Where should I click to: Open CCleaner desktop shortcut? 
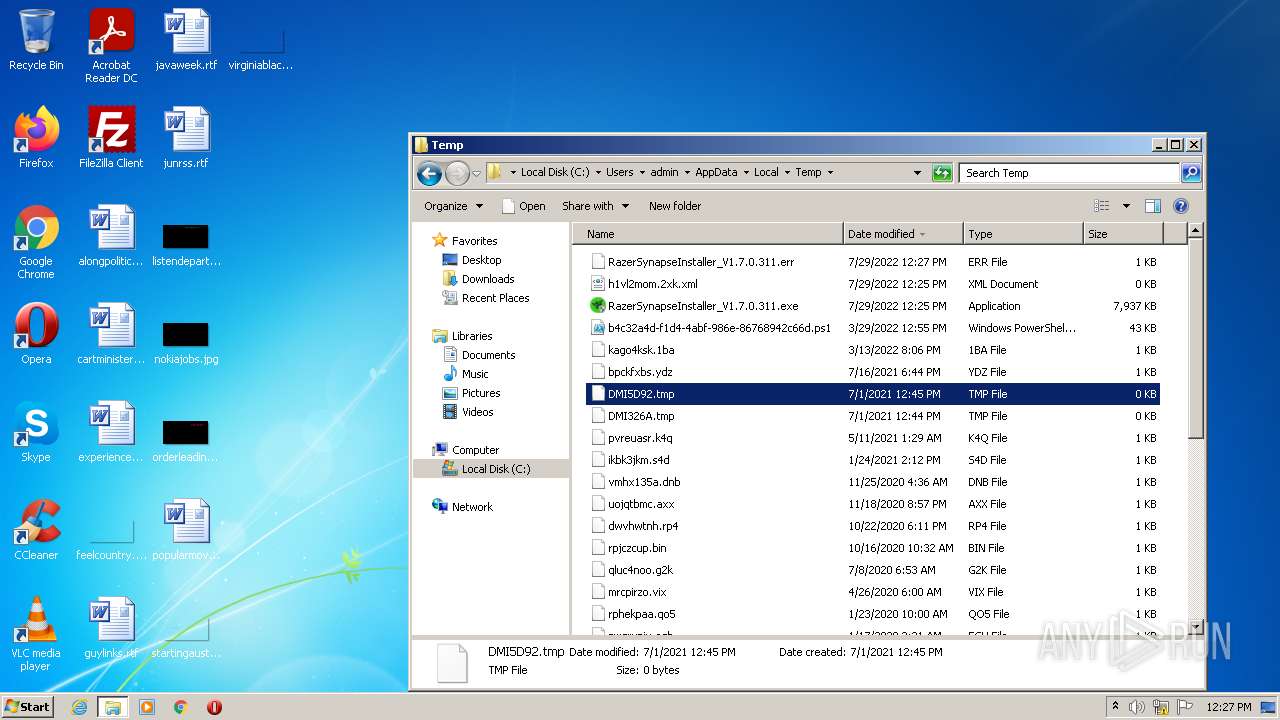tap(36, 531)
